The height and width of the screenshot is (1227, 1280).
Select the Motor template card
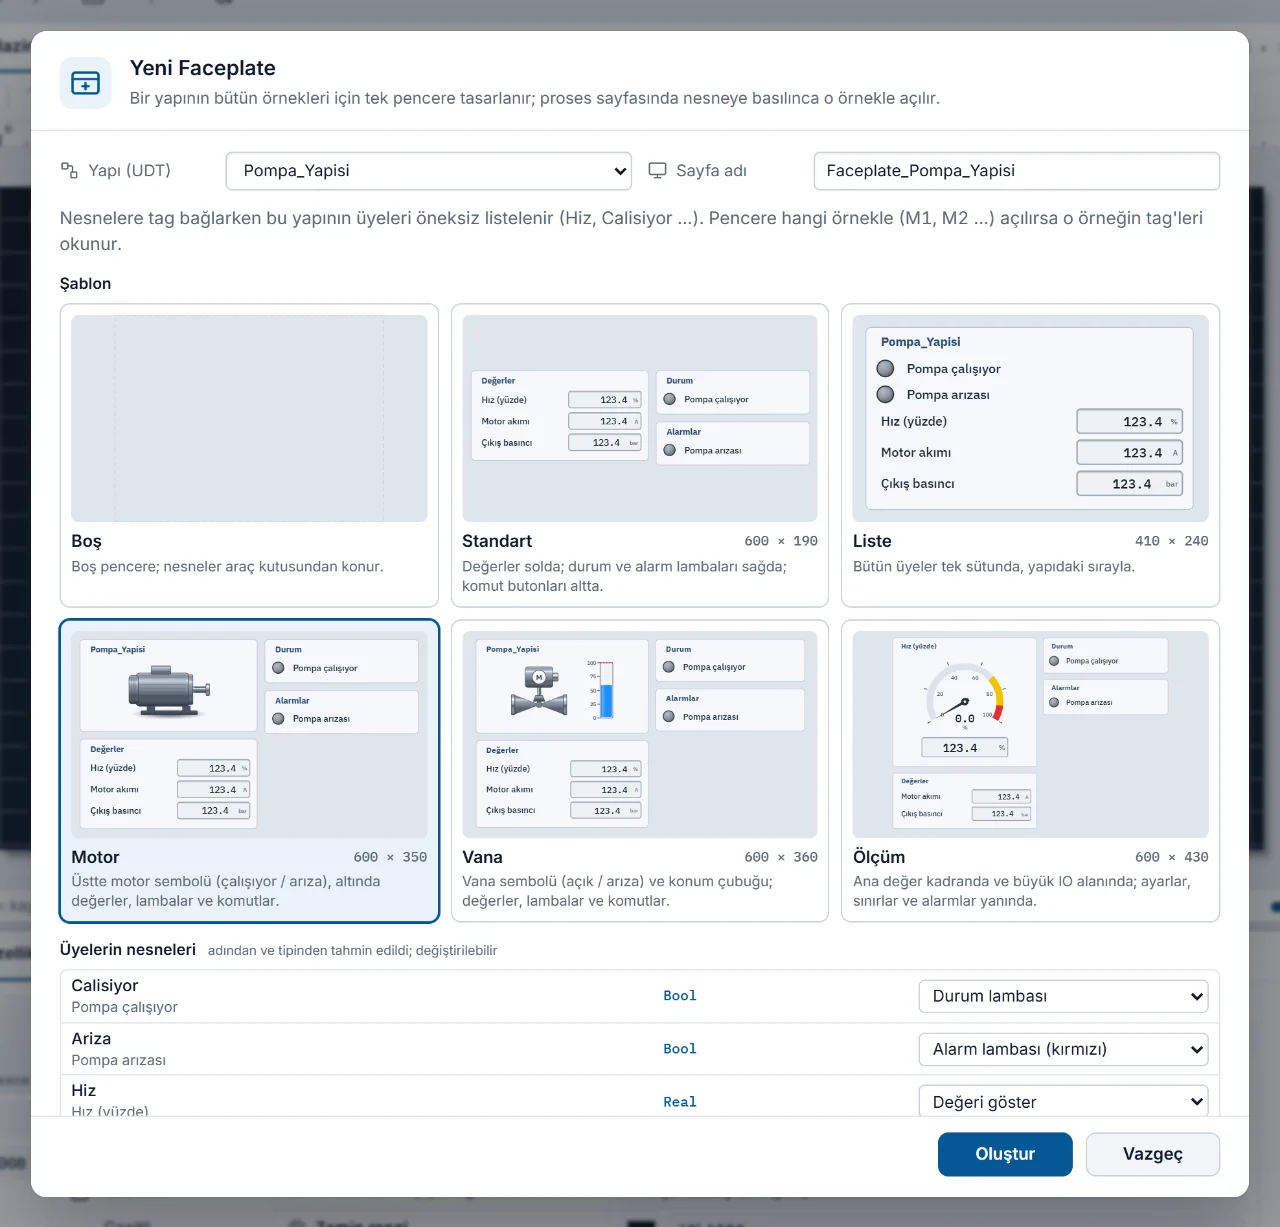tap(249, 771)
